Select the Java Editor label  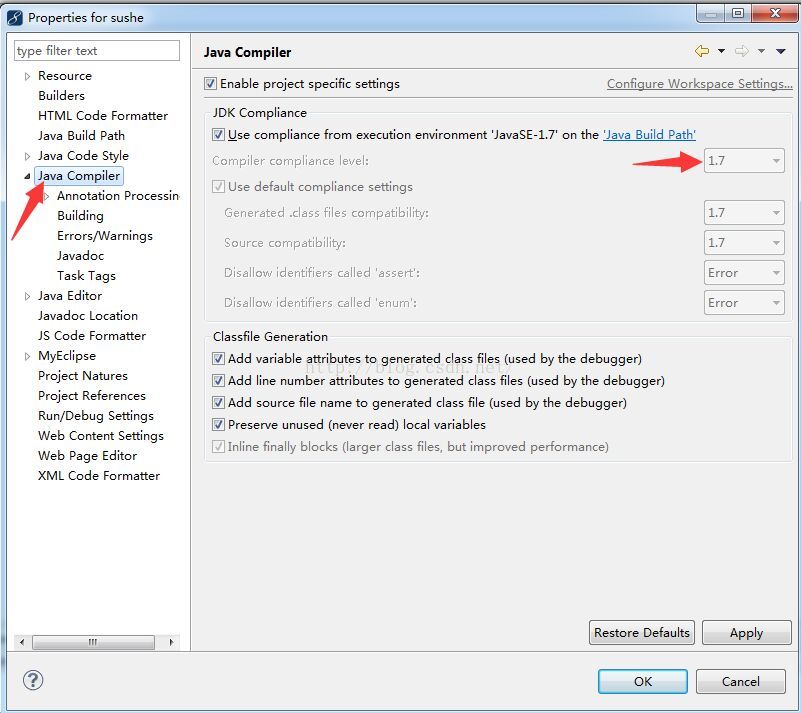70,296
